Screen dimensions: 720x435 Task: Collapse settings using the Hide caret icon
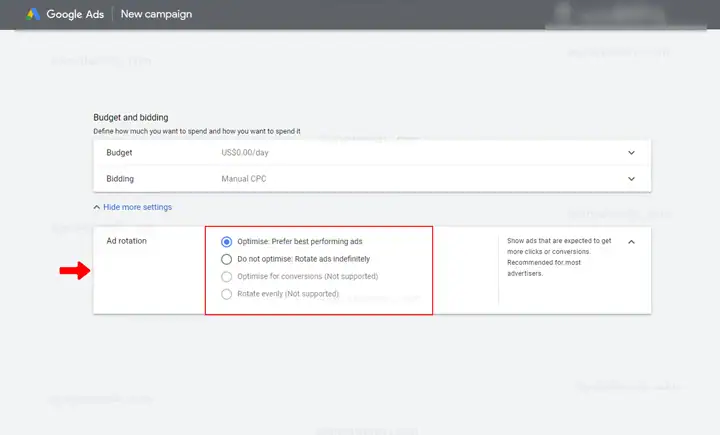(96, 207)
